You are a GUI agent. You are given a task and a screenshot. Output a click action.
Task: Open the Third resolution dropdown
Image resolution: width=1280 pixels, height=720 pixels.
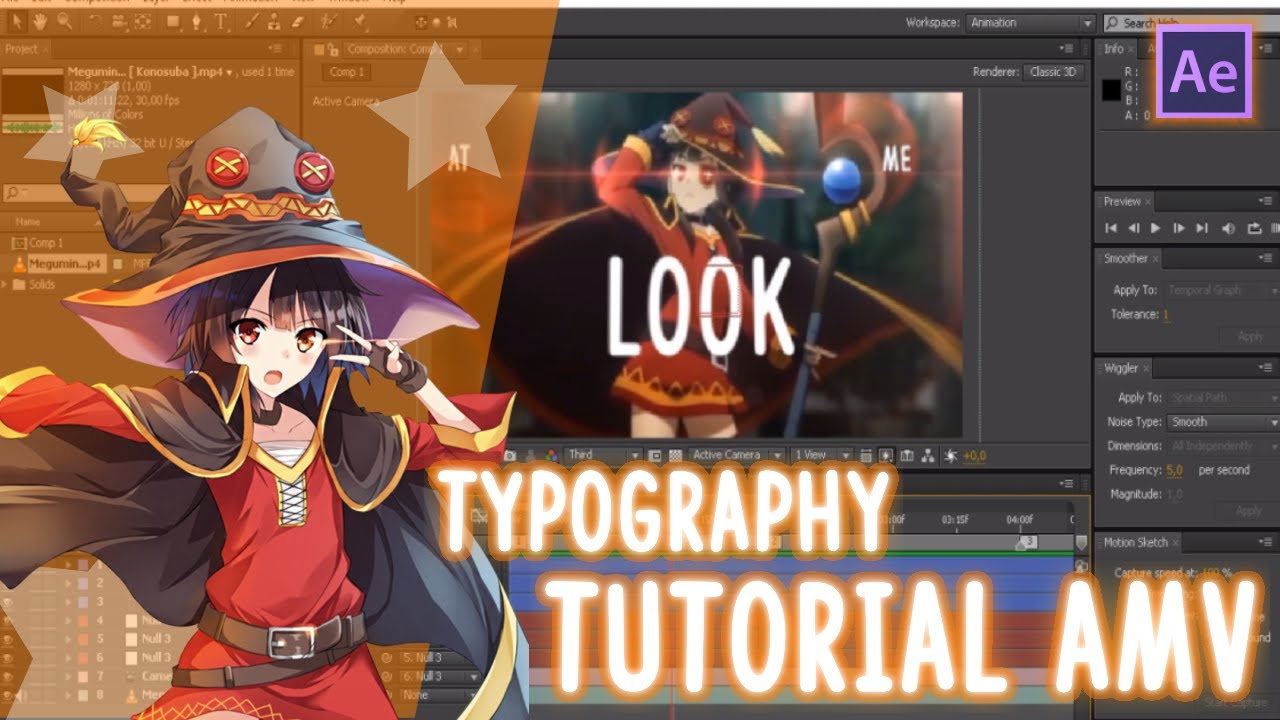click(x=604, y=455)
